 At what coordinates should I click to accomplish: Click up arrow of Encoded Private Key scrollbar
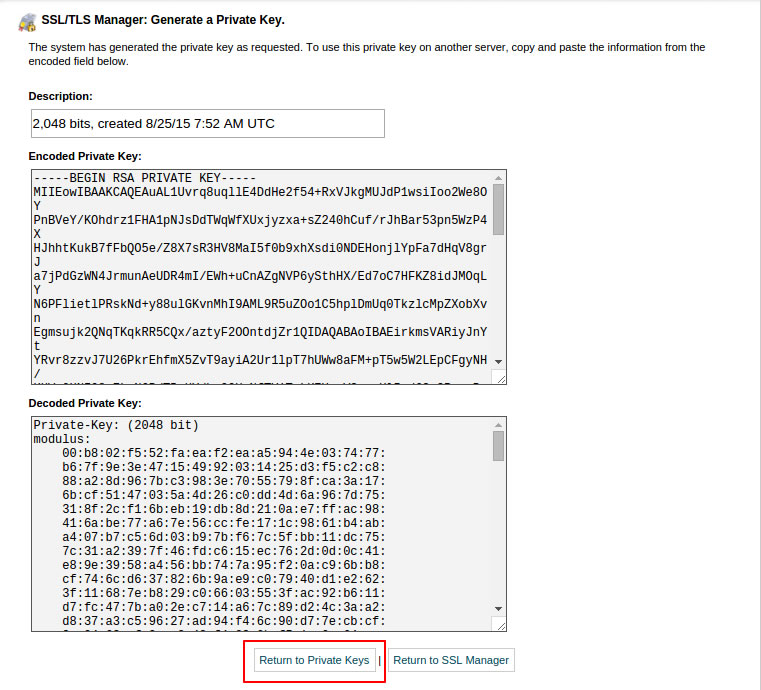coord(498,178)
